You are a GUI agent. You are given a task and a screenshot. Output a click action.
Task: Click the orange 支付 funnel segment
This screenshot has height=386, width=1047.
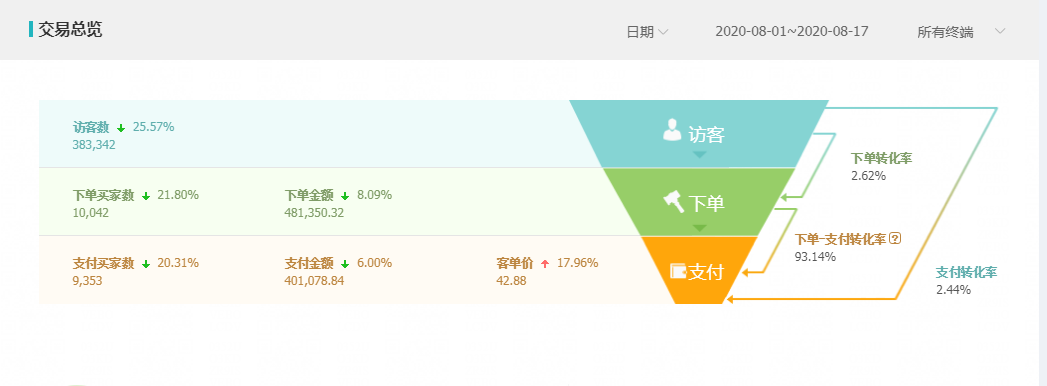click(x=699, y=270)
